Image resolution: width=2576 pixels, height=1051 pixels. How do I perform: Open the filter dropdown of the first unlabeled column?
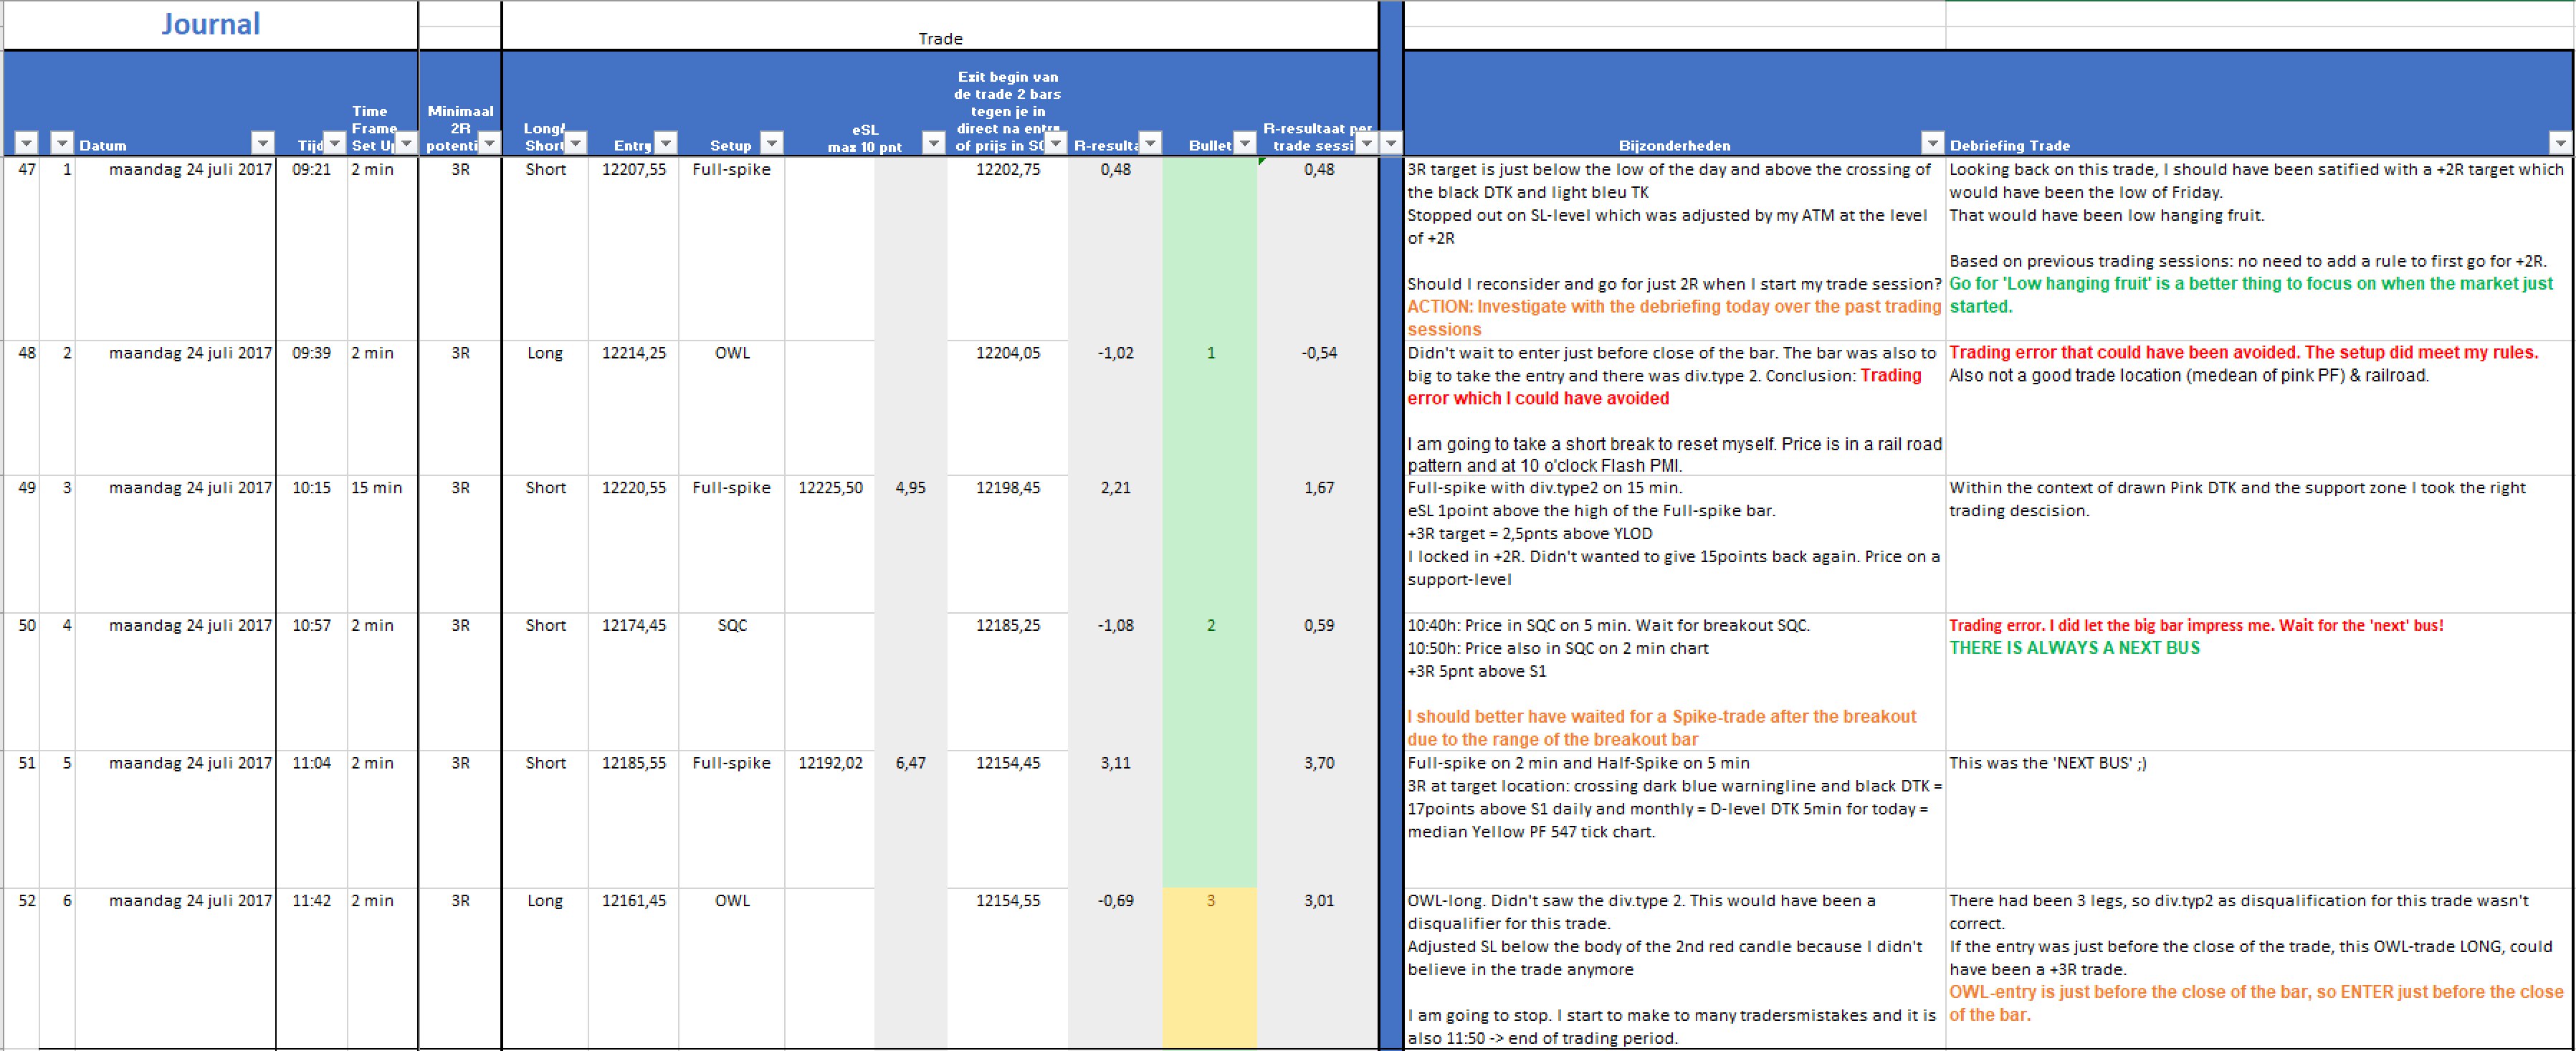(27, 143)
